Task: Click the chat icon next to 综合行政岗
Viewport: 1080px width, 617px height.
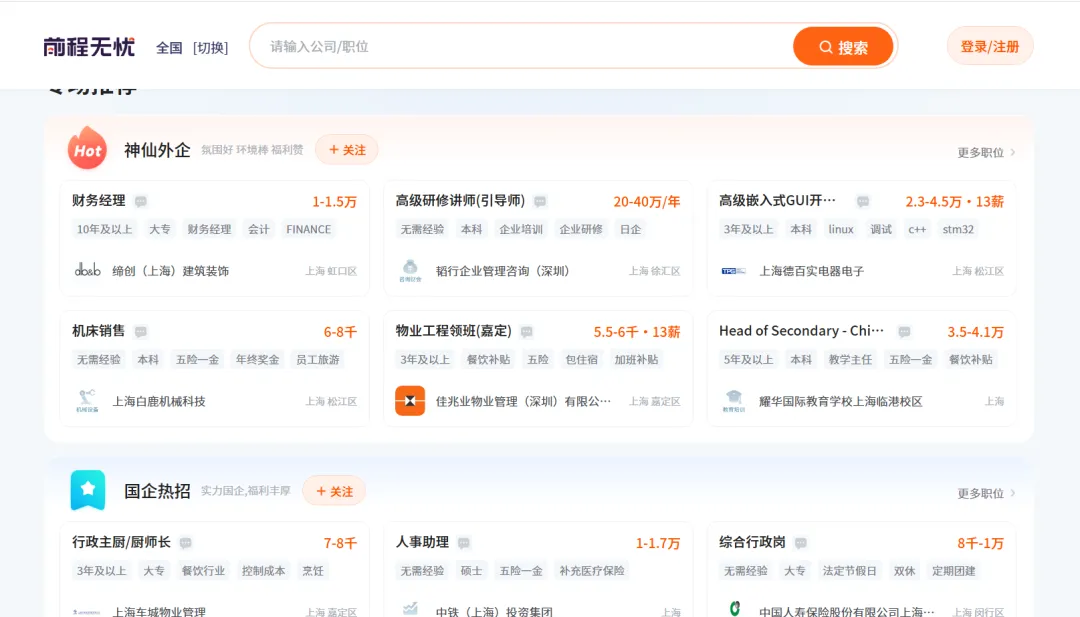Action: [x=800, y=543]
